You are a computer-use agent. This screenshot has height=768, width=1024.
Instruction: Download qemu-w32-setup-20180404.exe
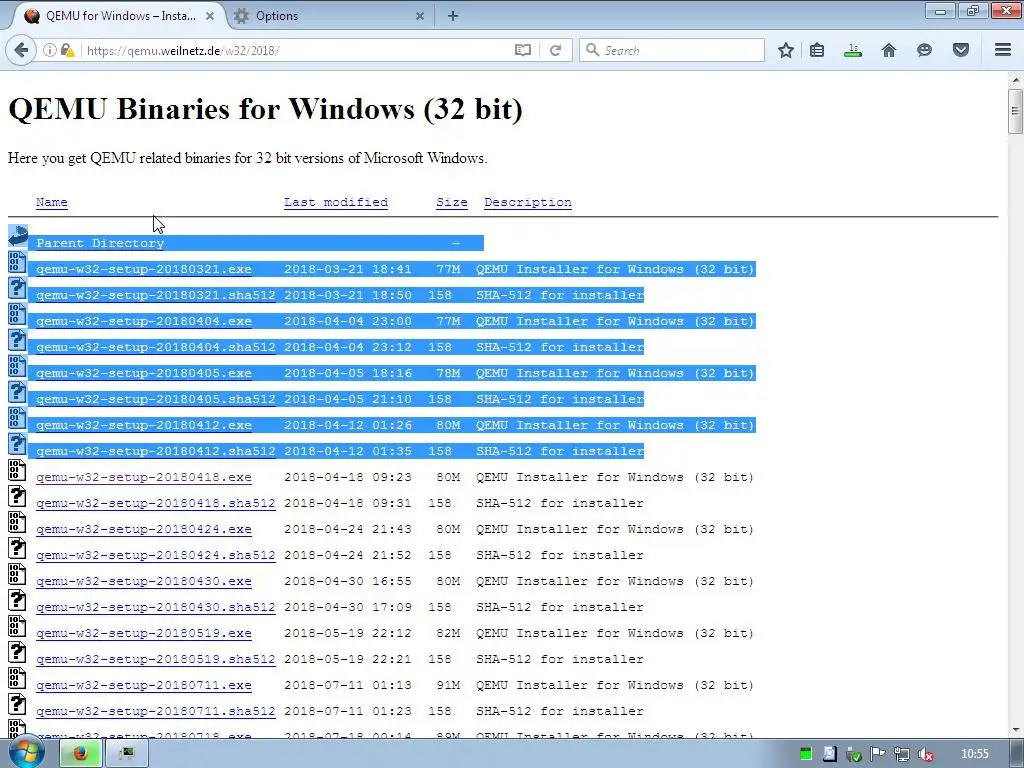coord(144,321)
